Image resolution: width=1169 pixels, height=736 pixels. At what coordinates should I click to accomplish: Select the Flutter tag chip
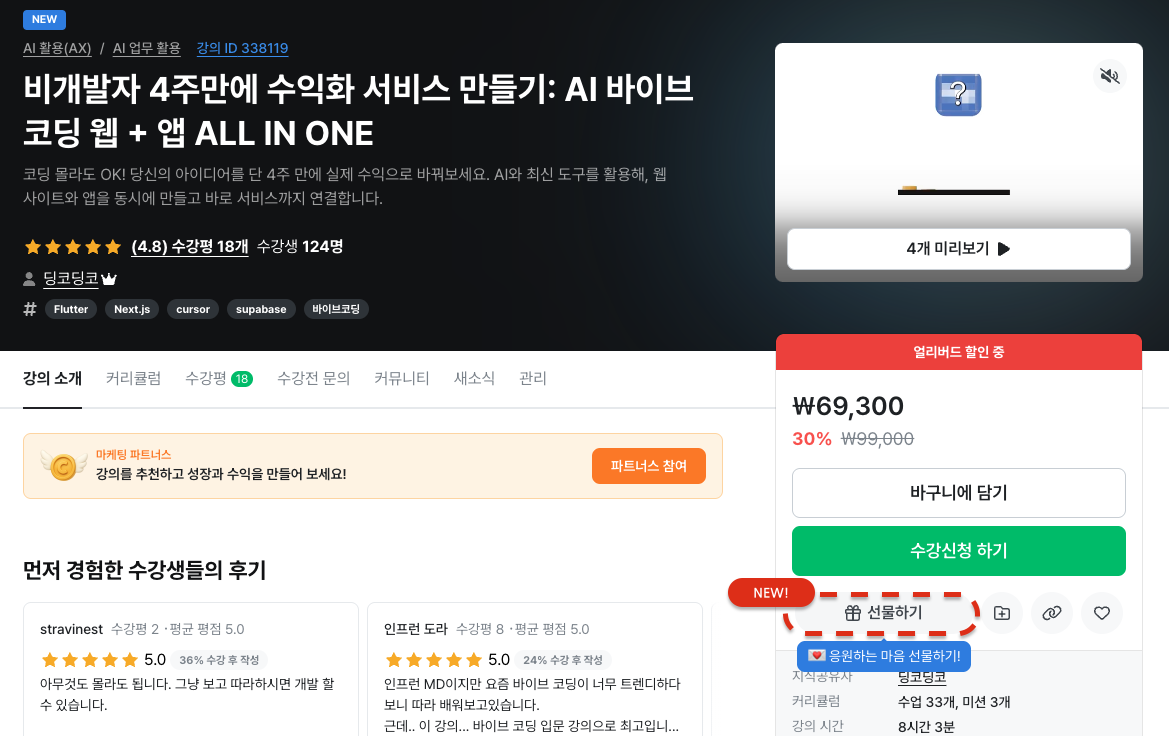(x=71, y=309)
